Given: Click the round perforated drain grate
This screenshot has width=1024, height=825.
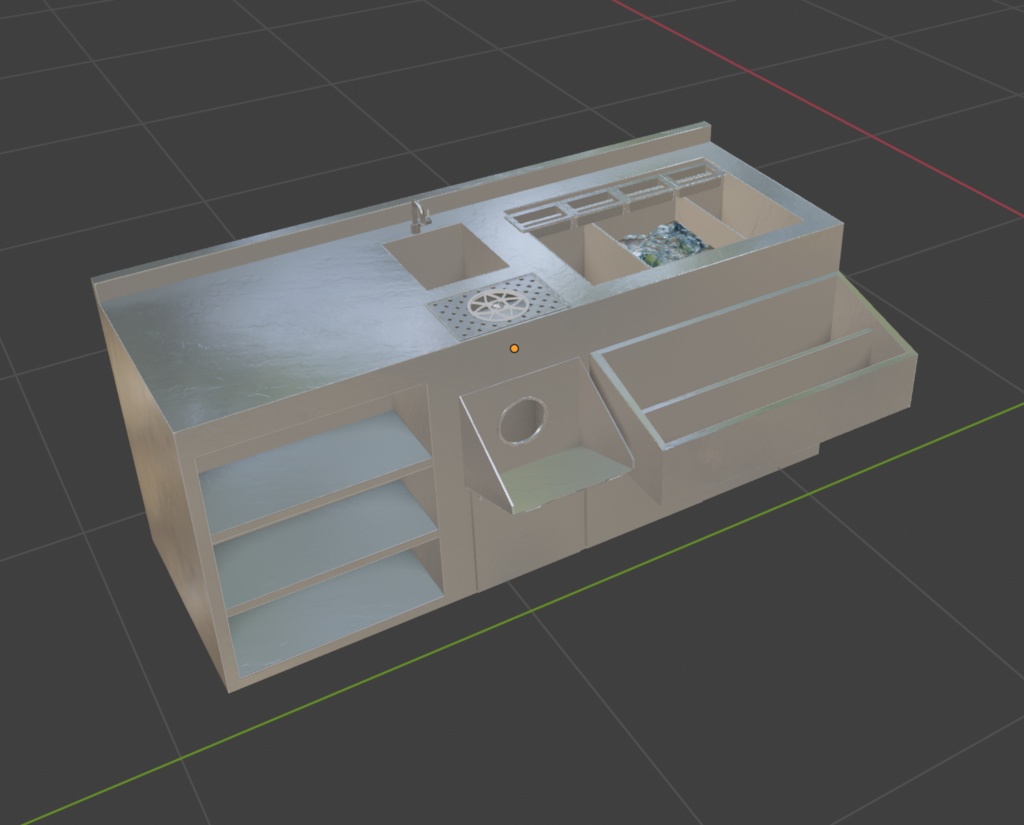Looking at the screenshot, I should (x=498, y=306).
